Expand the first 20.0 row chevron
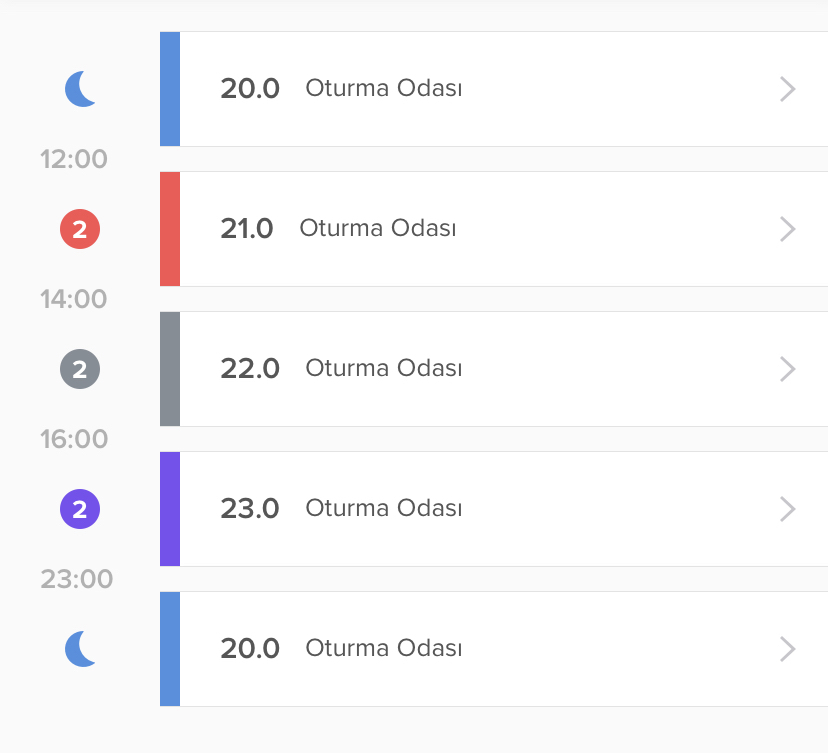The image size is (828, 753). (787, 89)
